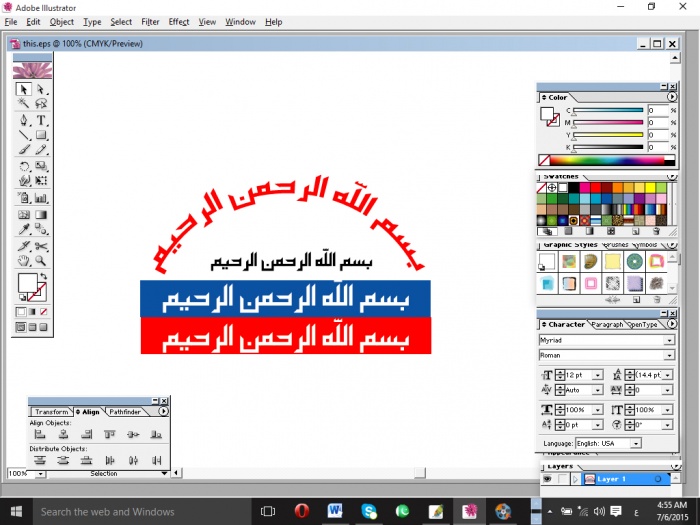Switch to the Paragraph tab
Viewport: 700px width, 525px height.
(x=607, y=325)
